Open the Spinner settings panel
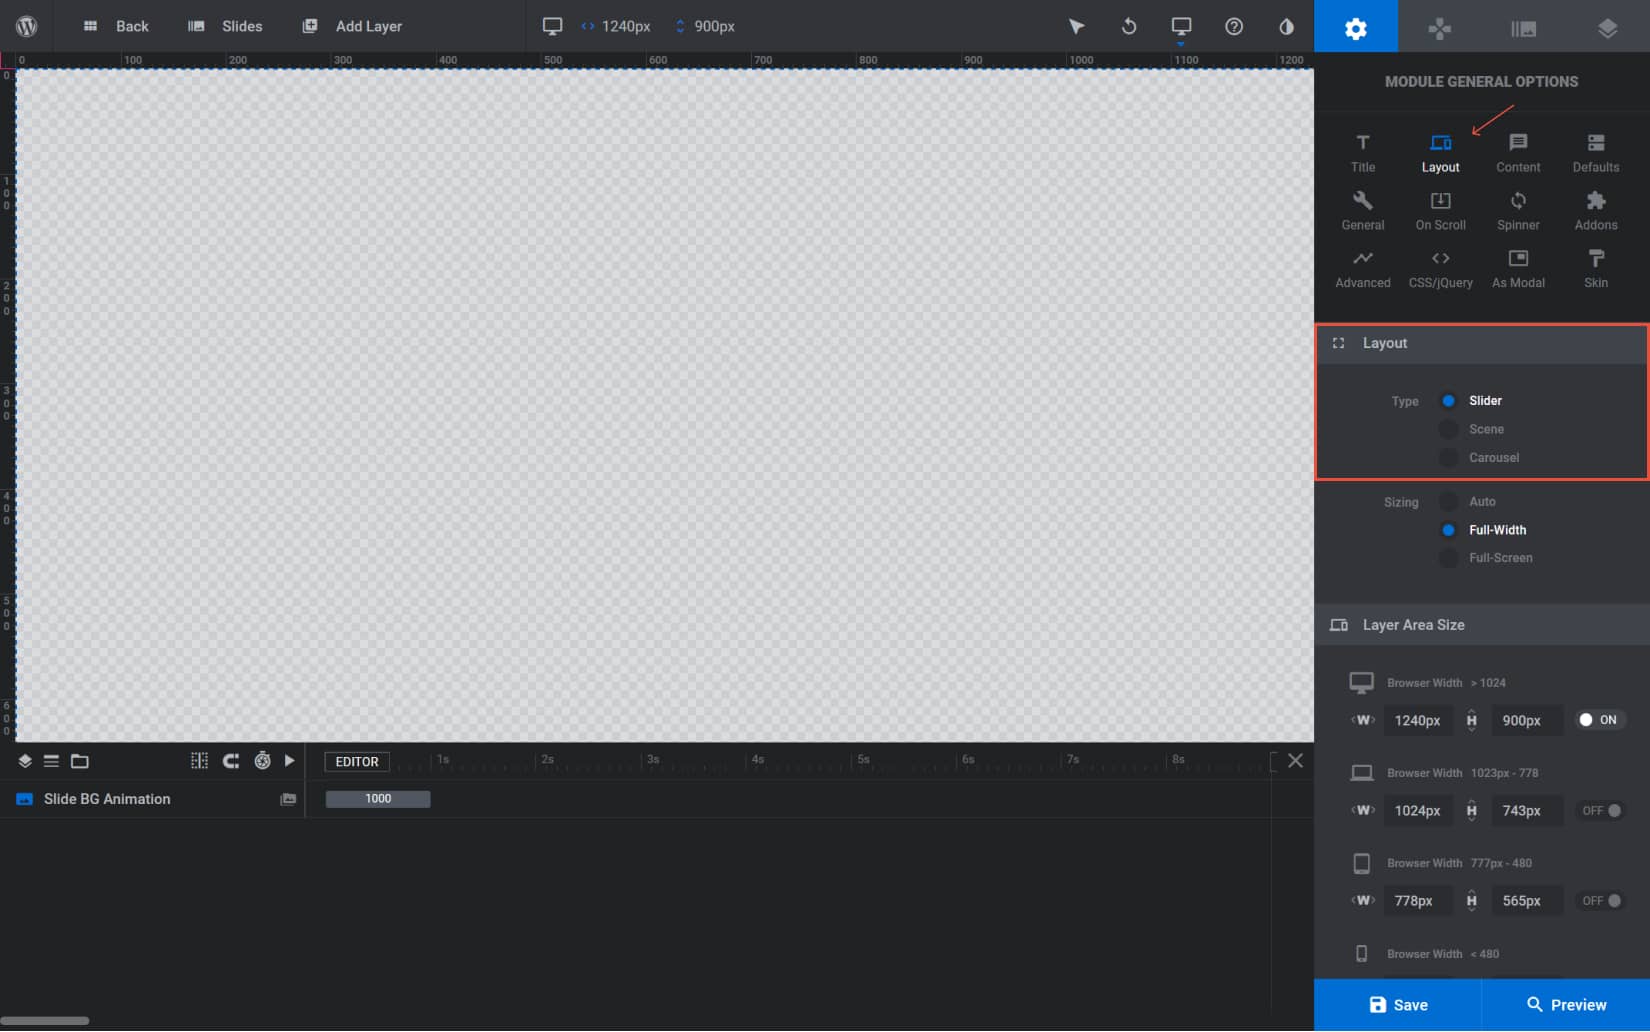This screenshot has height=1032, width=1650. click(1517, 210)
